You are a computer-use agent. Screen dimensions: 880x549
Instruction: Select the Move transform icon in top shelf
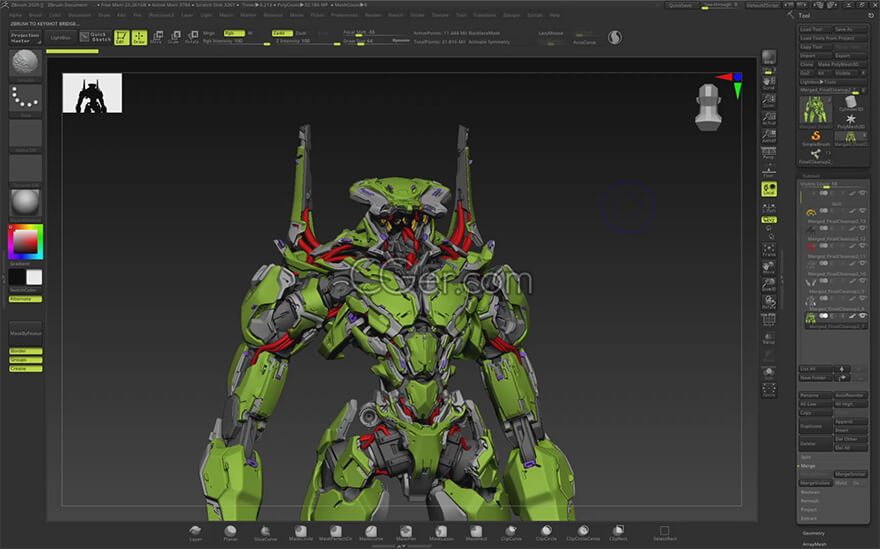[x=157, y=38]
